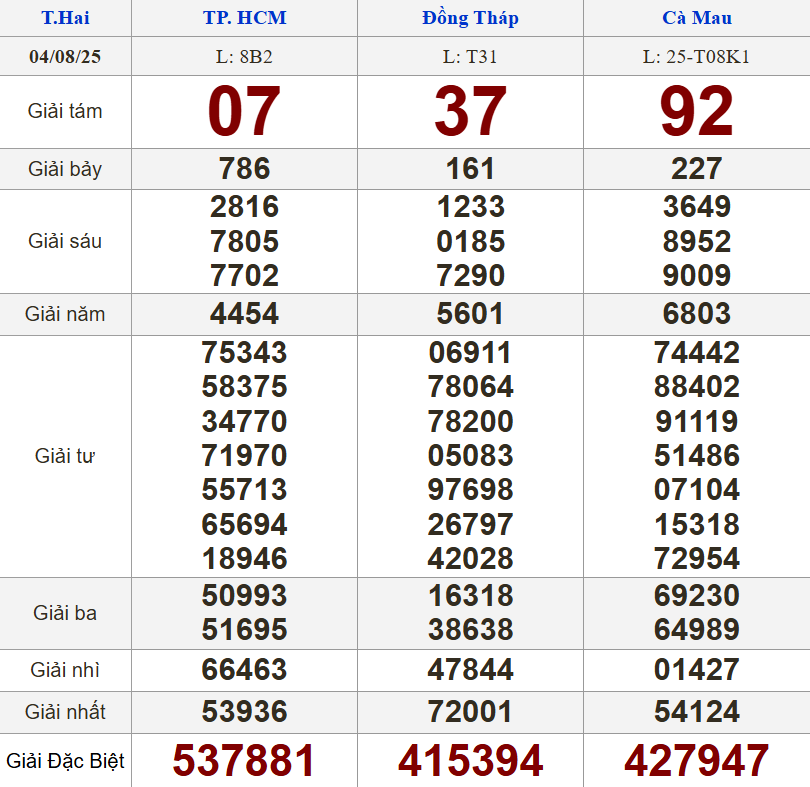The height and width of the screenshot is (787, 810).
Task: Click TP. HCM first prize 53936
Action: pos(244,712)
